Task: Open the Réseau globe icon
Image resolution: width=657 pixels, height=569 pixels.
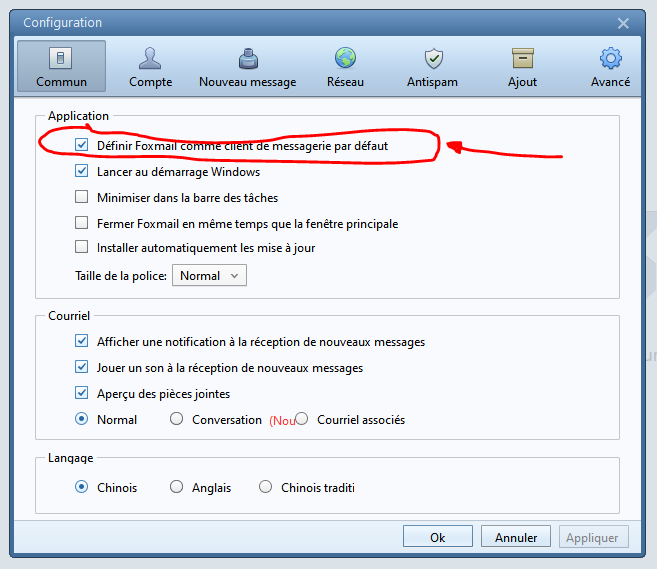Action: tap(345, 58)
